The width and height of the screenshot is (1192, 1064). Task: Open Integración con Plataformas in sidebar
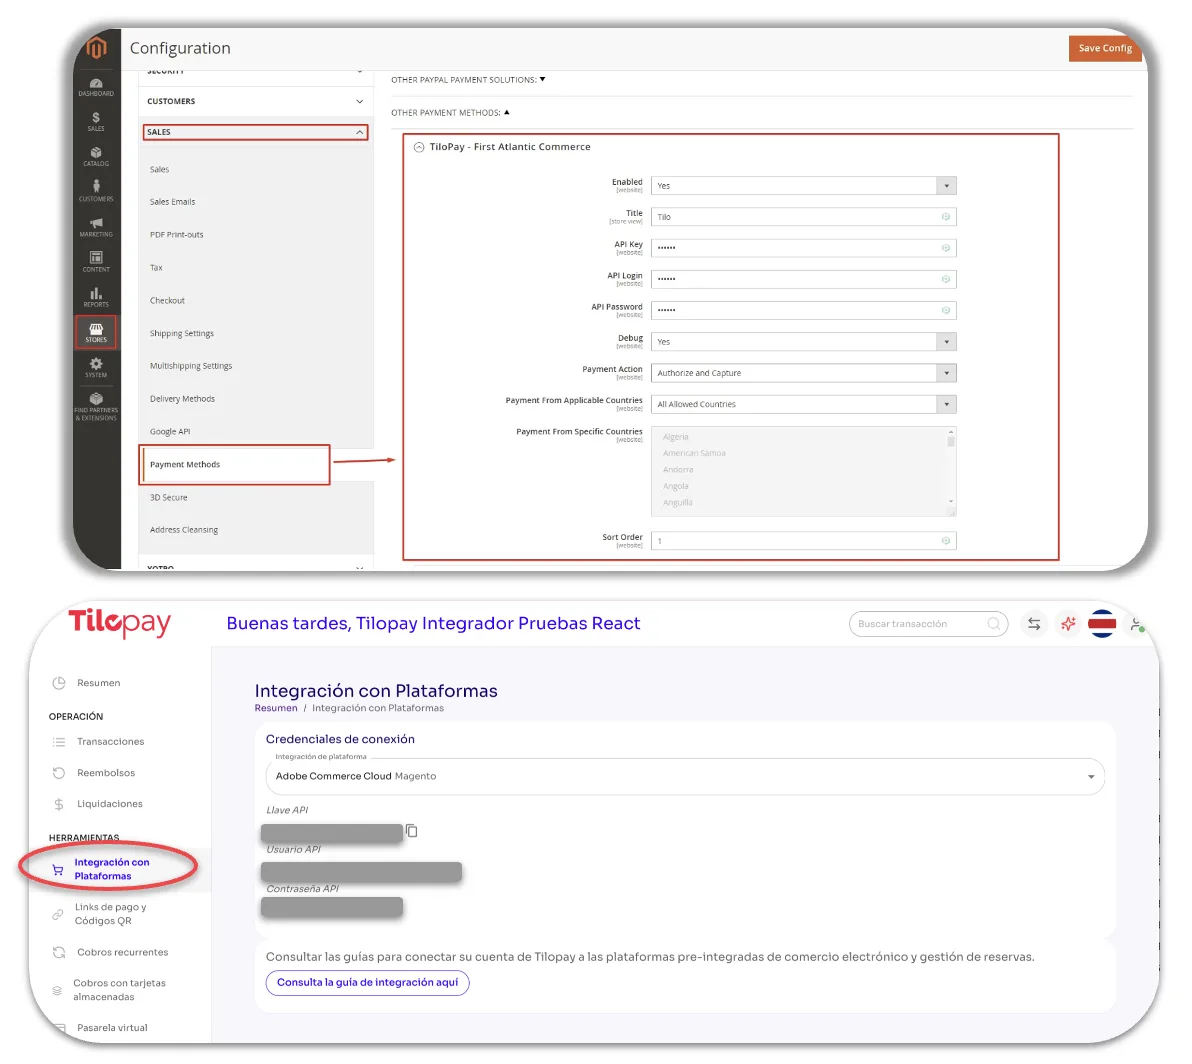[112, 869]
